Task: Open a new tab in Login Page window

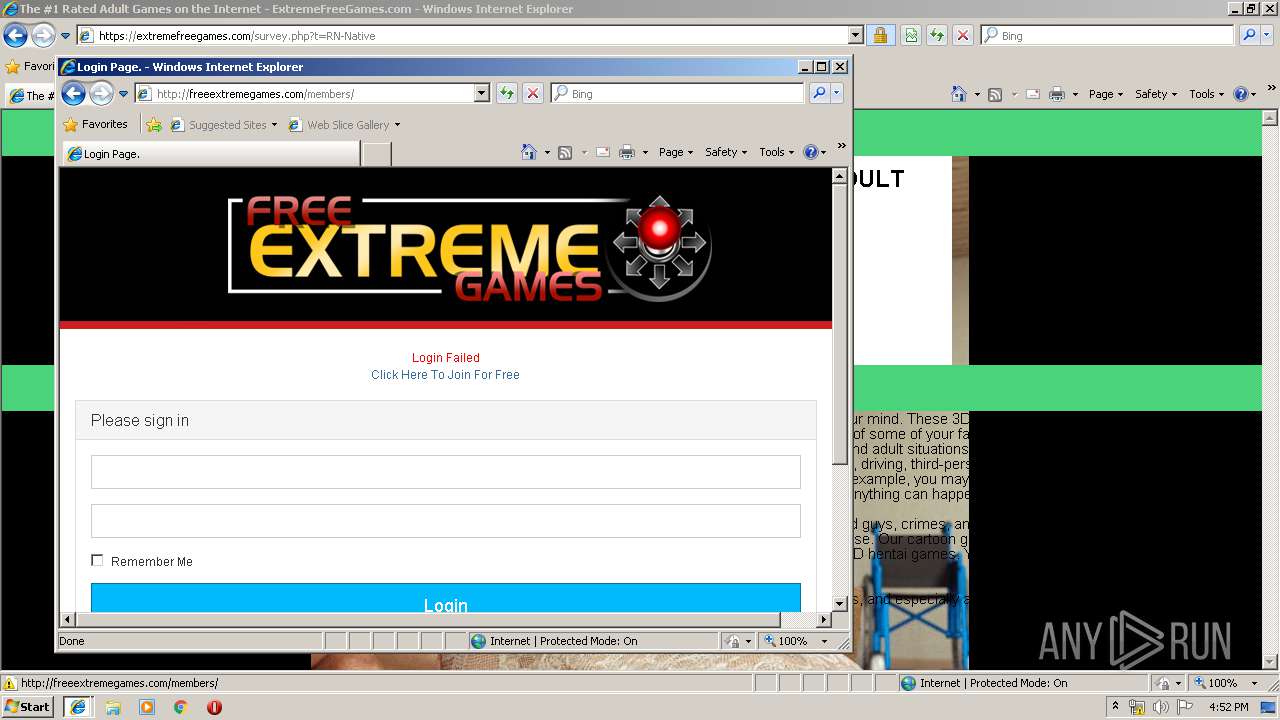Action: pos(376,154)
